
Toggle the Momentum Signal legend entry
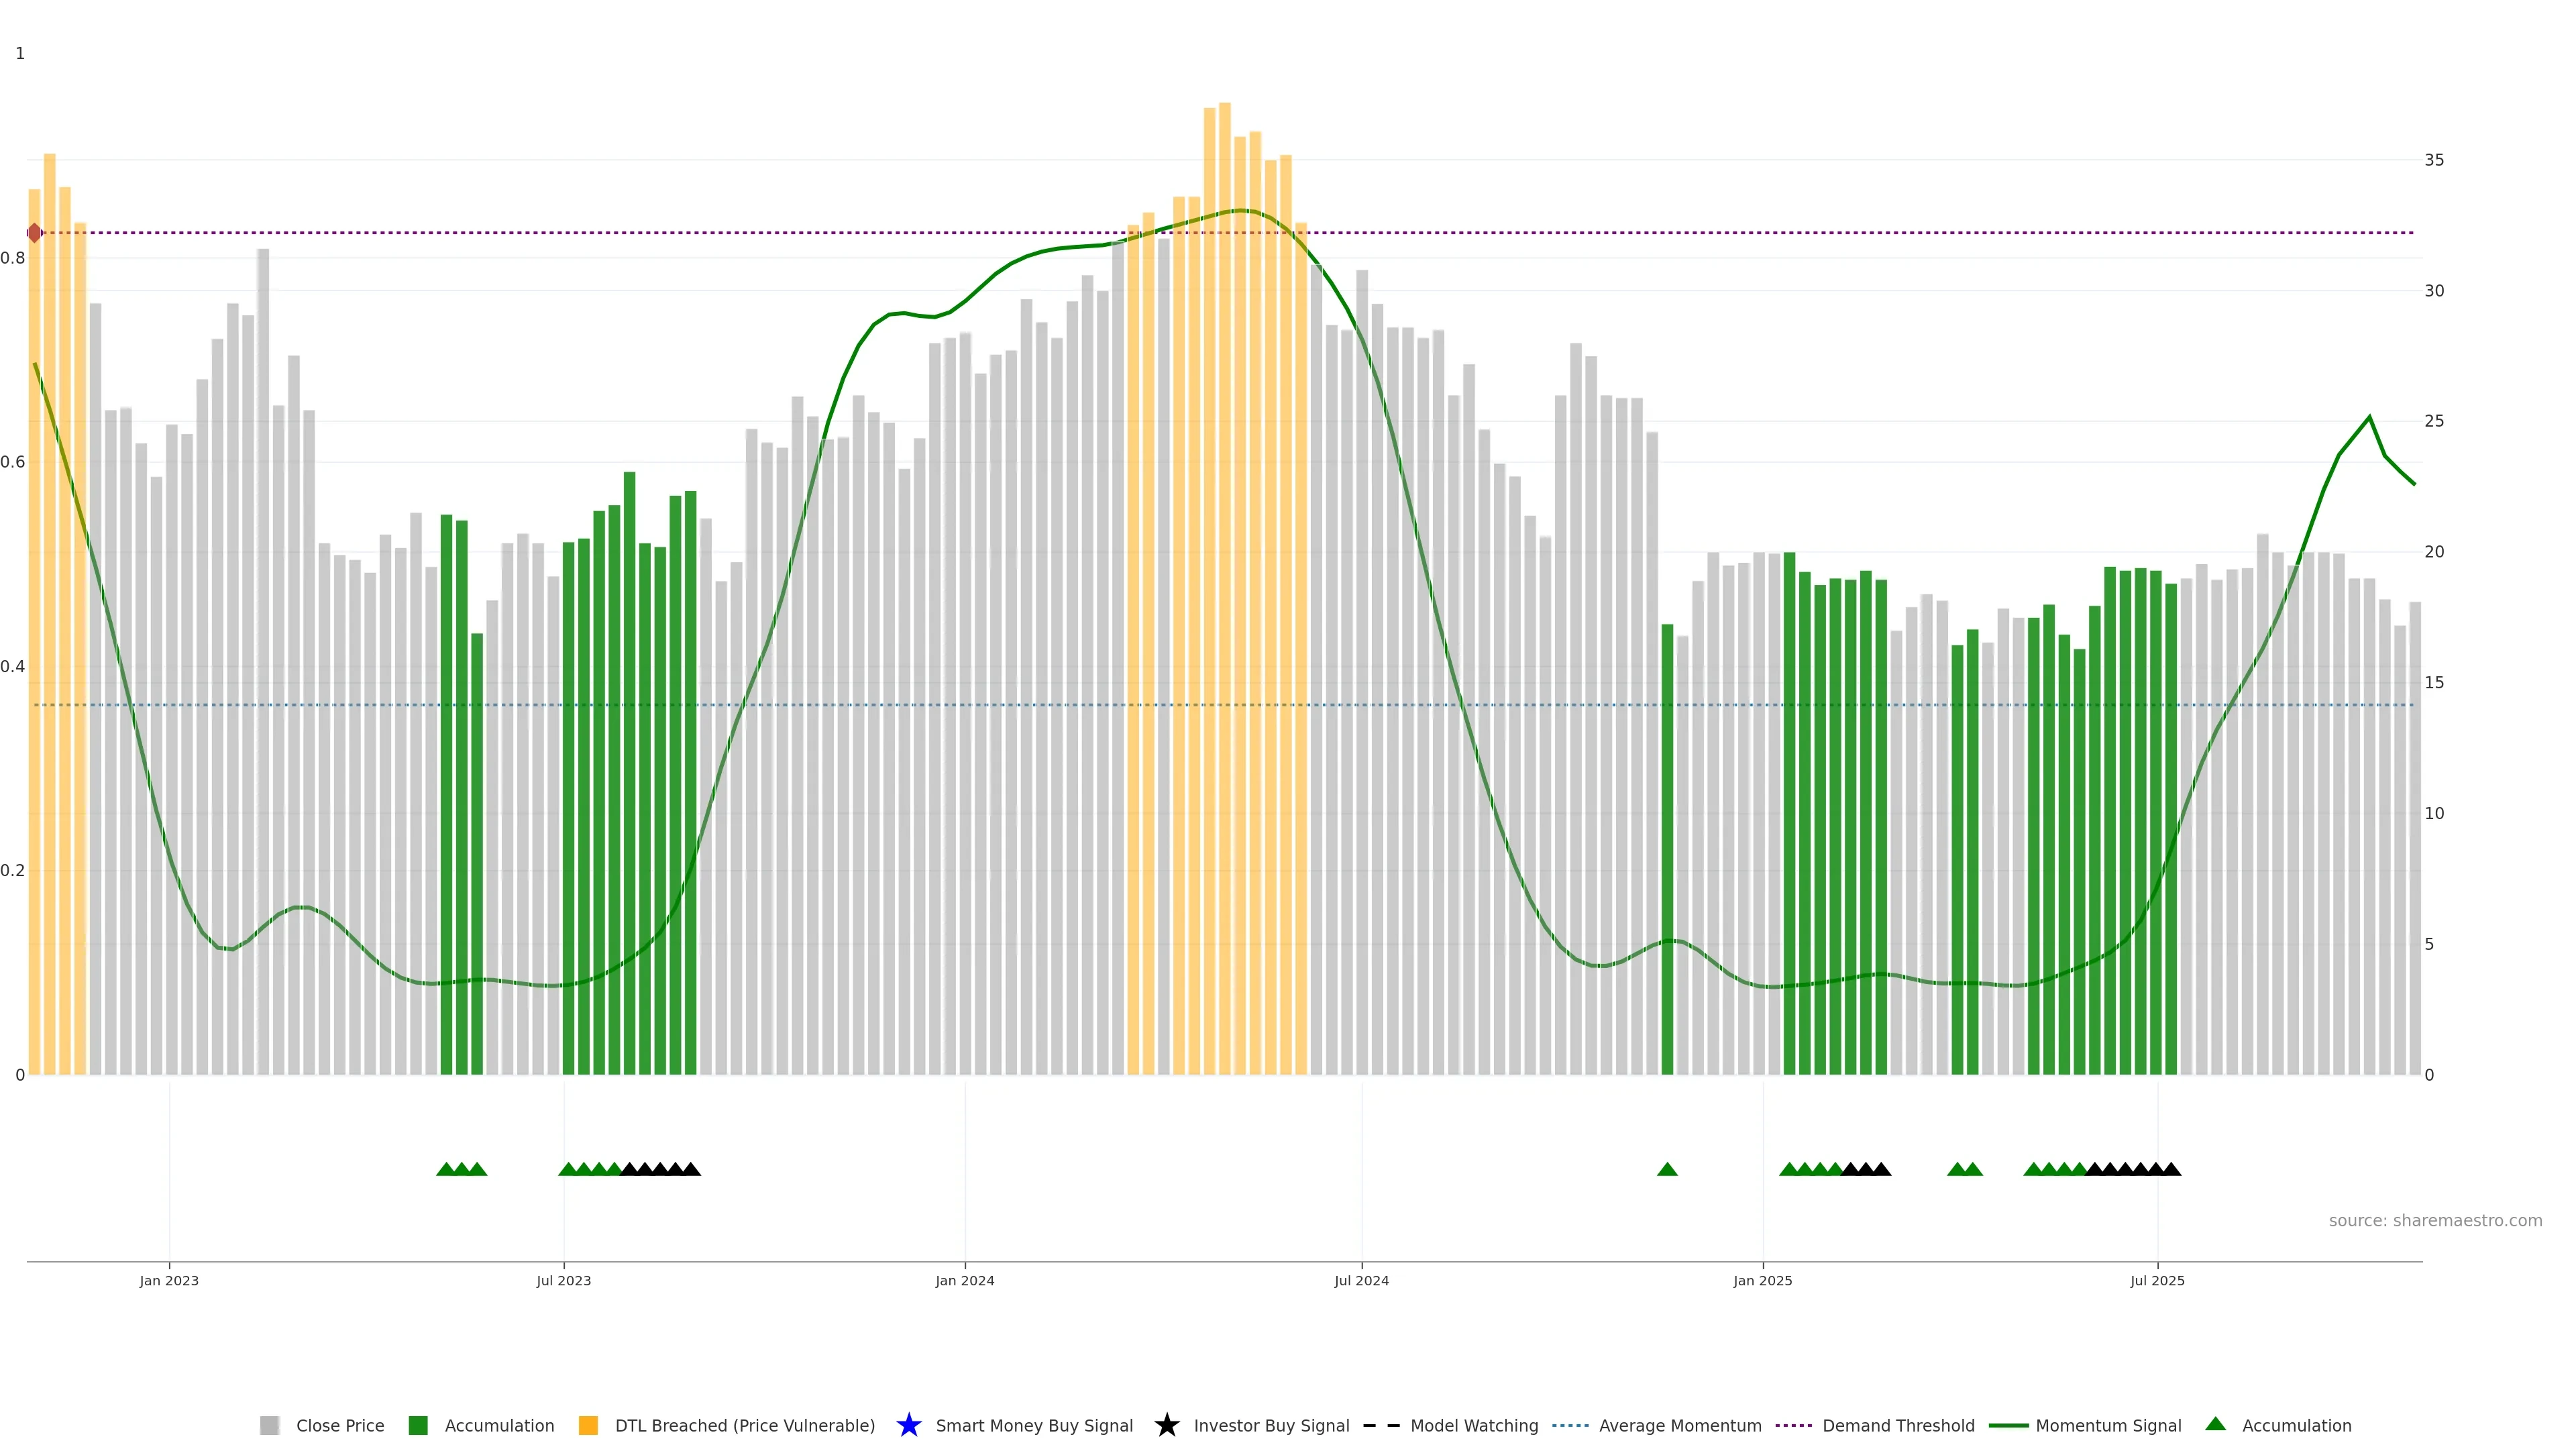click(x=2108, y=1425)
